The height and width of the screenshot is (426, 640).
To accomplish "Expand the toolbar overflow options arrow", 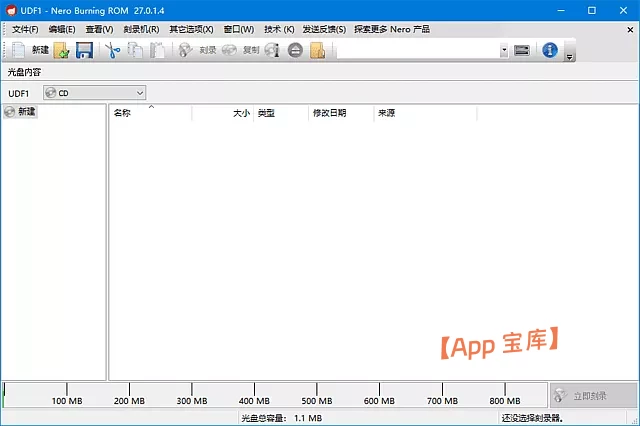I will click(x=569, y=57).
